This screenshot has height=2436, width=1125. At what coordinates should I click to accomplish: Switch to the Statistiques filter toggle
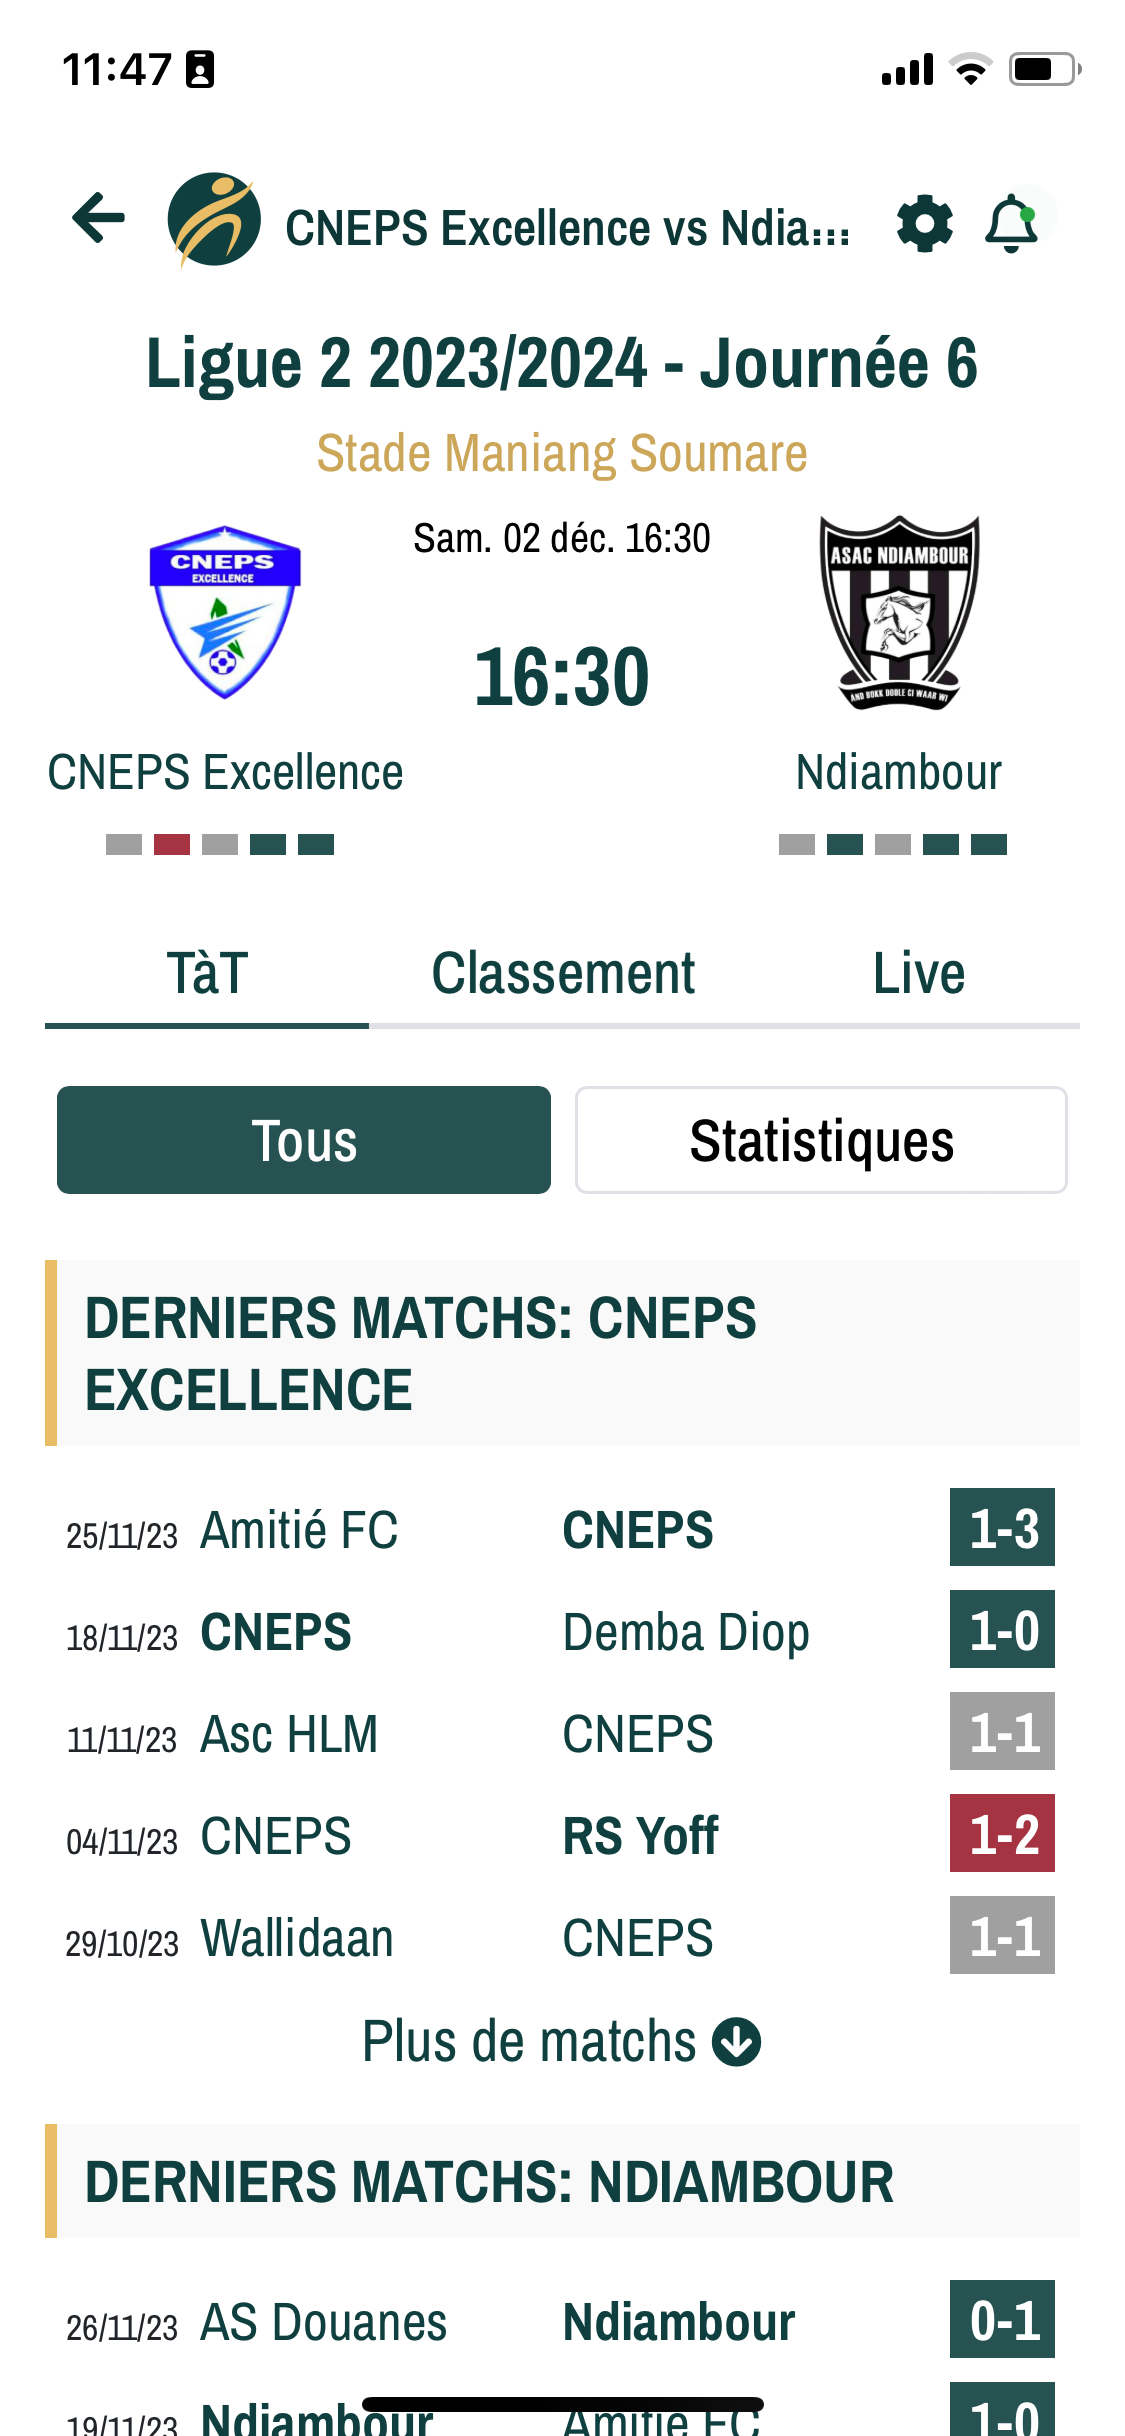pyautogui.click(x=821, y=1140)
